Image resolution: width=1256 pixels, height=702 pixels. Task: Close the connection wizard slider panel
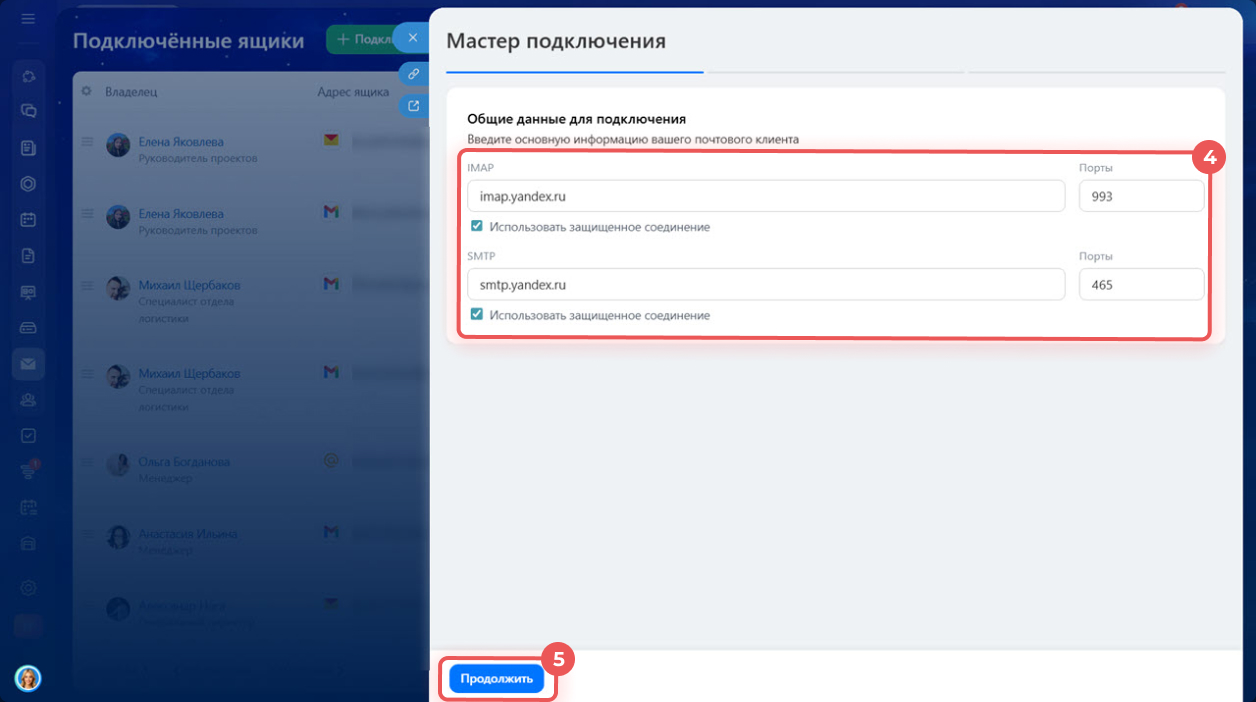[411, 38]
